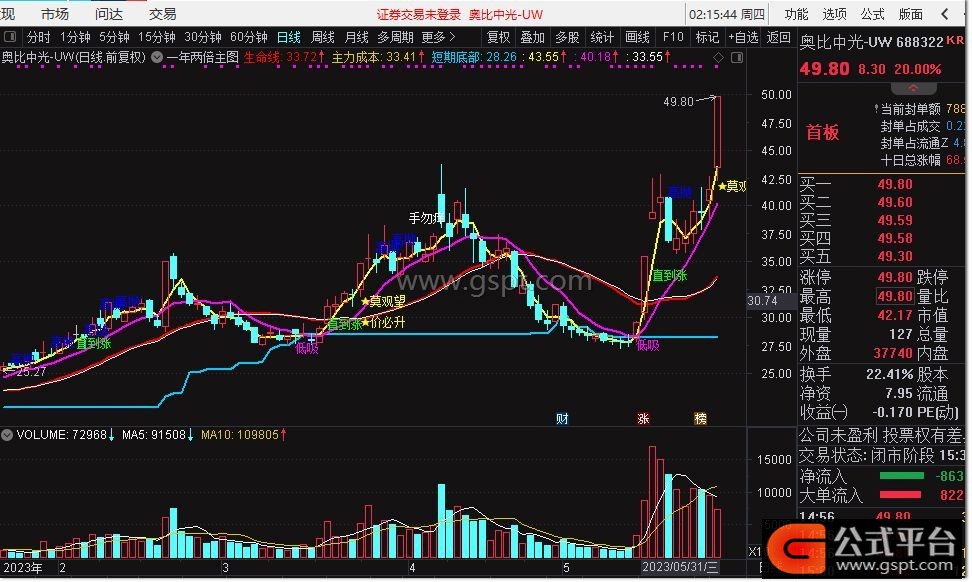Switch to the 15分钟 period
Screen dimensions: 972x582
coord(157,37)
